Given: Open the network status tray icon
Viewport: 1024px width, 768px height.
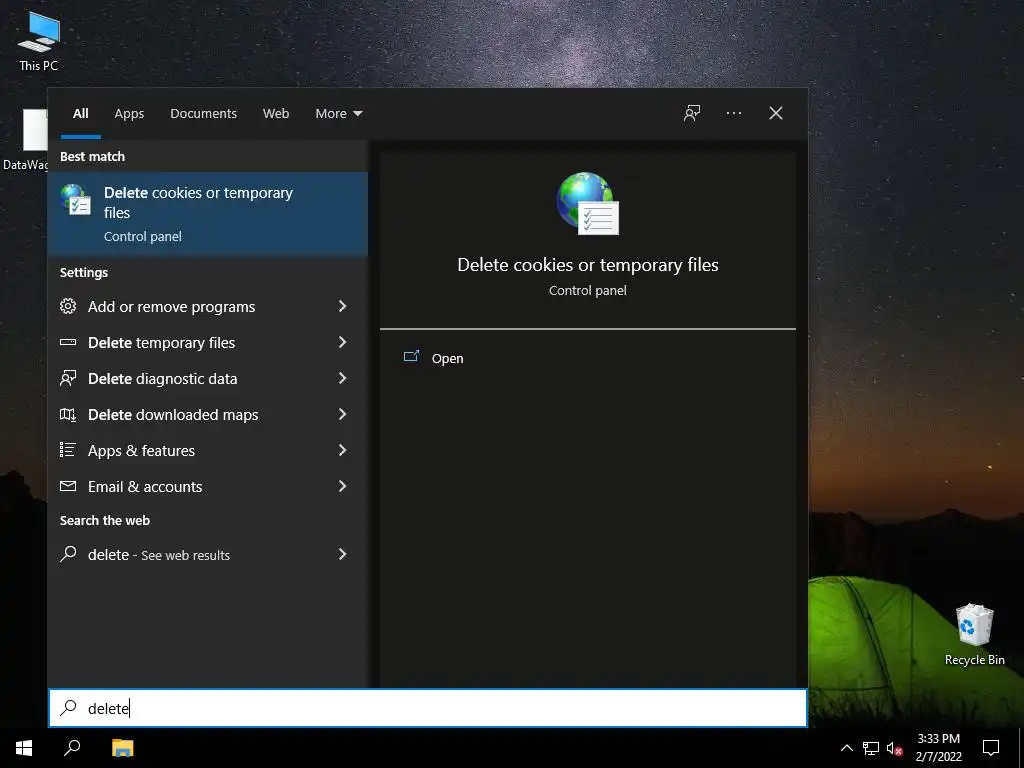Looking at the screenshot, I should (x=870, y=748).
